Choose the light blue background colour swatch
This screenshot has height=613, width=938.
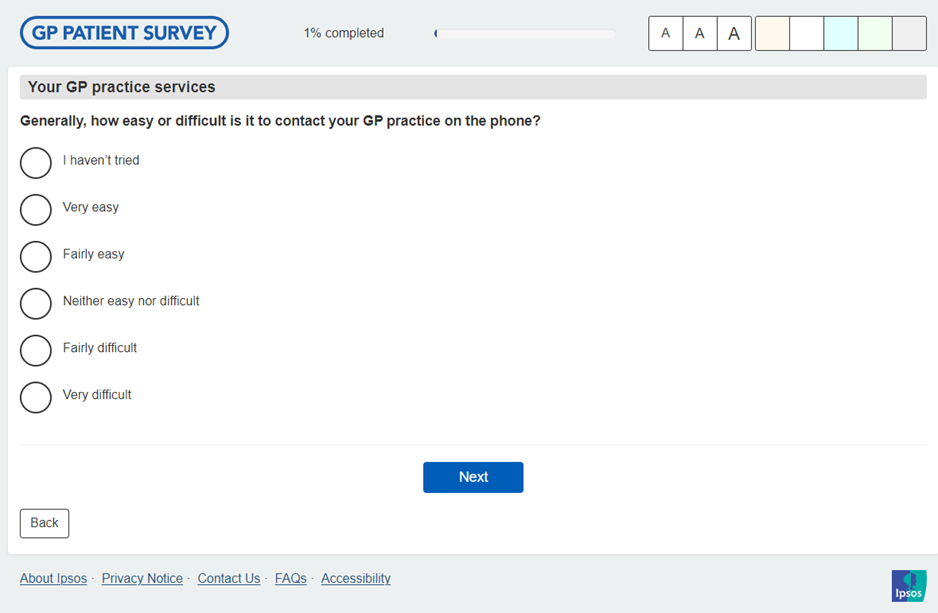tap(840, 33)
